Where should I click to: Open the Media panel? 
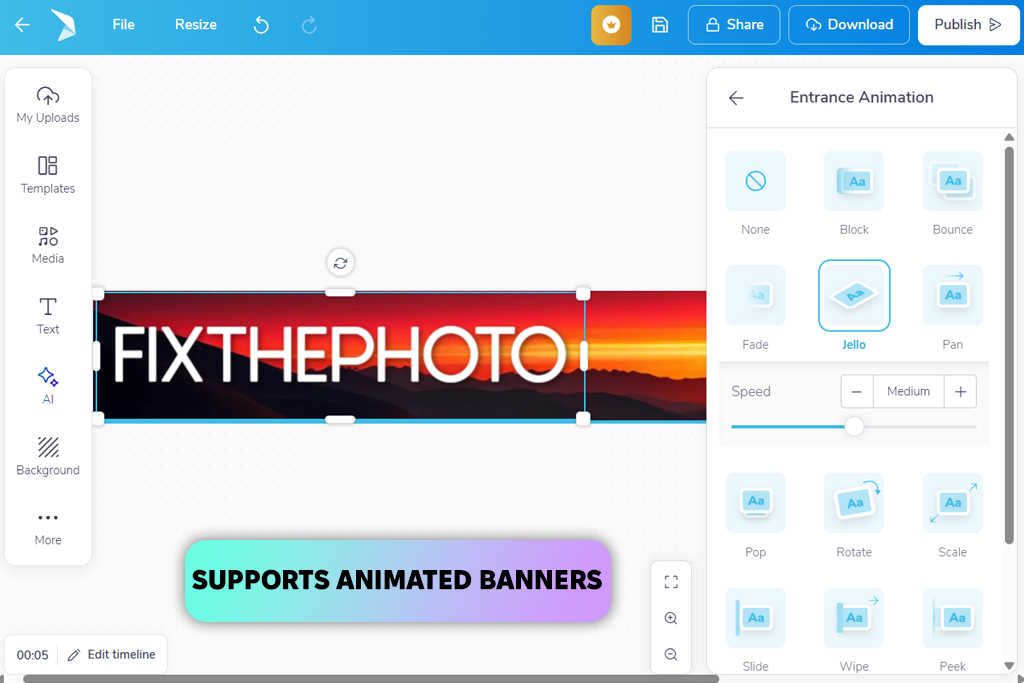coord(48,246)
